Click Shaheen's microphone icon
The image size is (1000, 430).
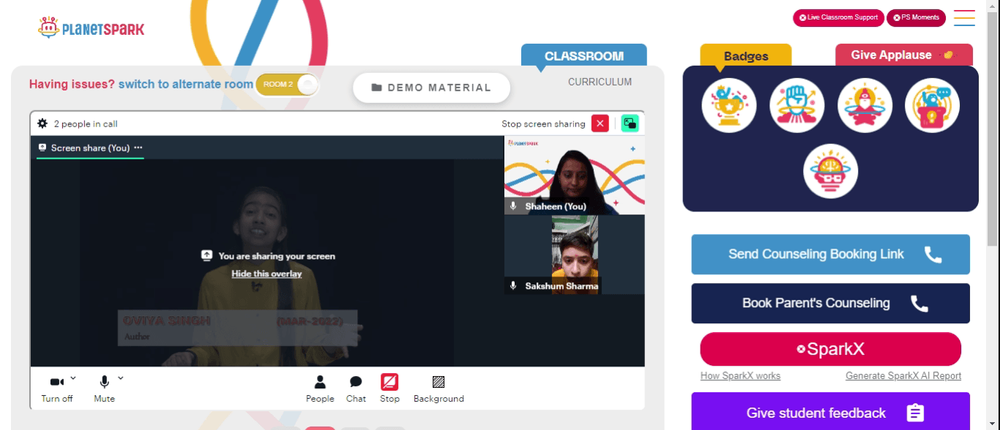tap(513, 206)
